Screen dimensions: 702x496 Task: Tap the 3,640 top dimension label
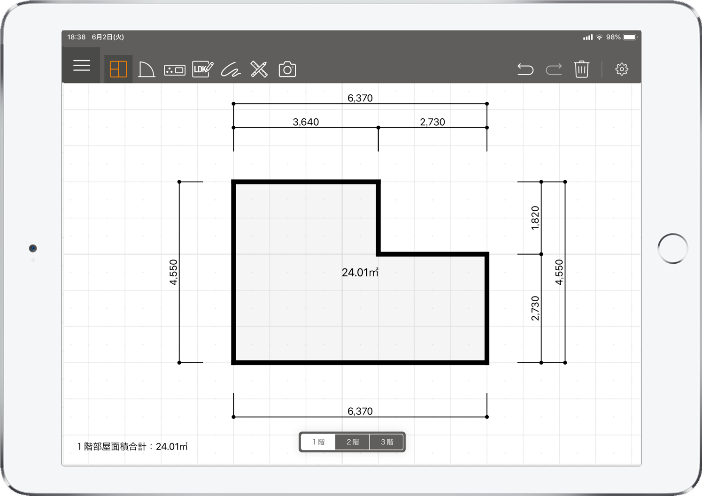(x=305, y=122)
